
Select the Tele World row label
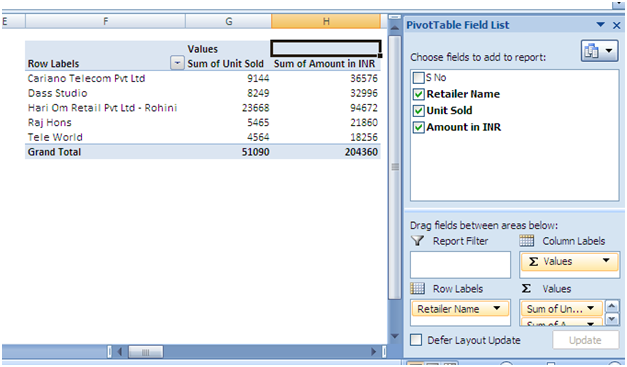55,137
